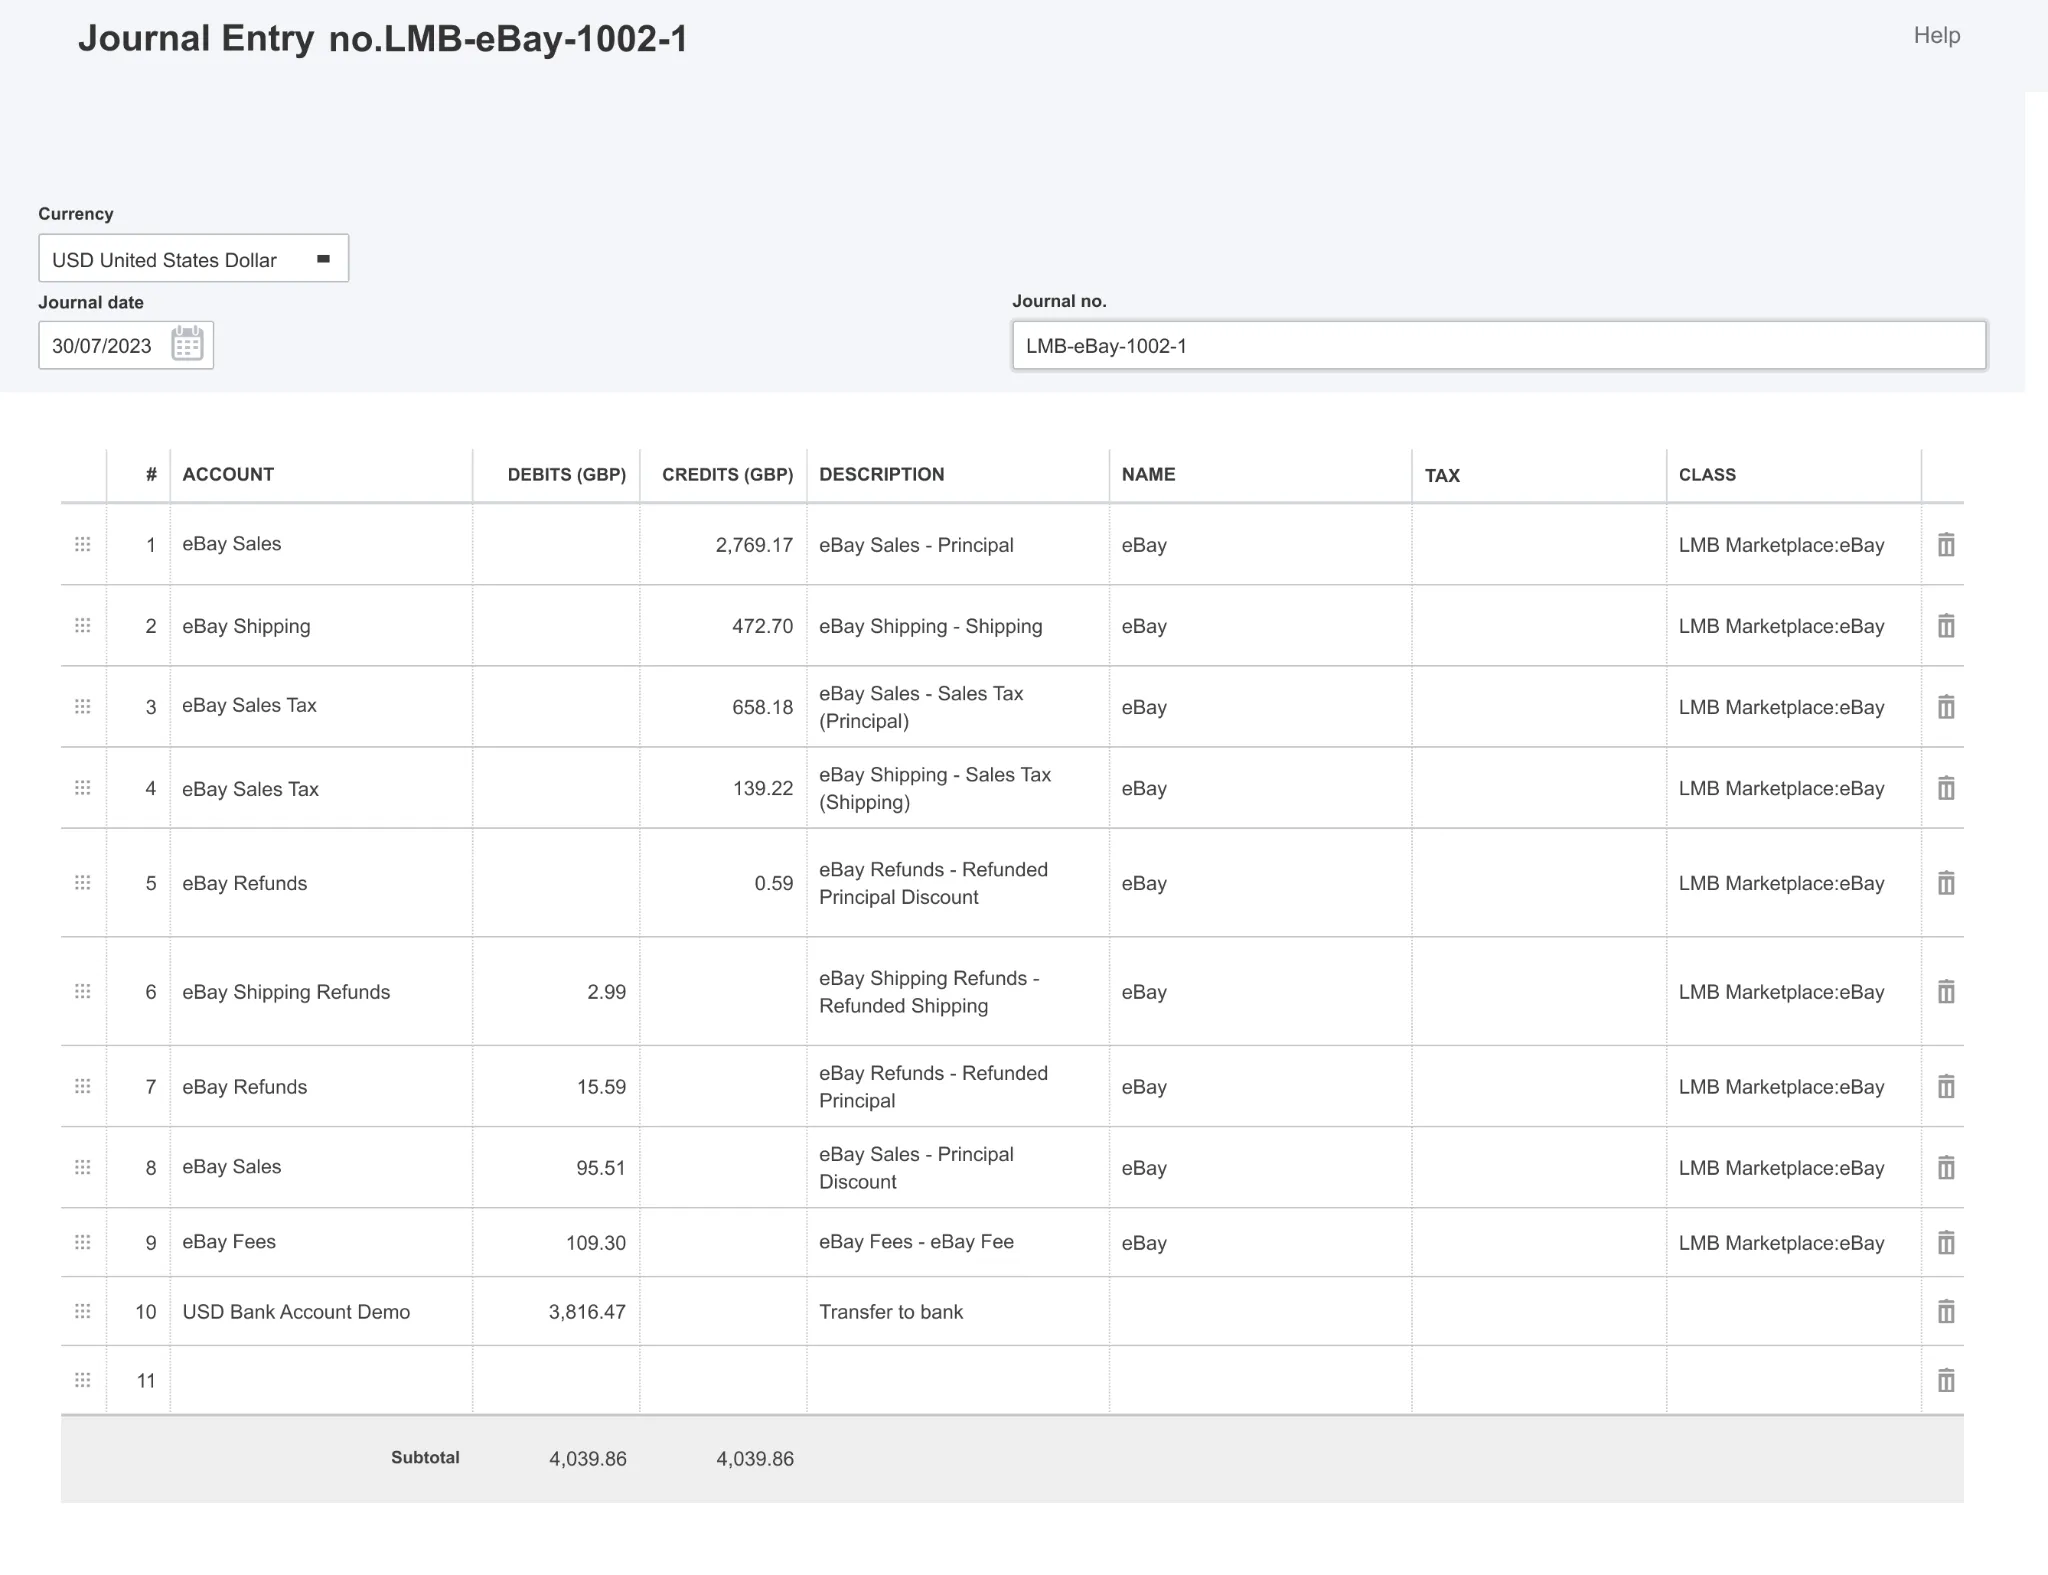
Task: Click credit amount 139.22
Action: point(762,788)
